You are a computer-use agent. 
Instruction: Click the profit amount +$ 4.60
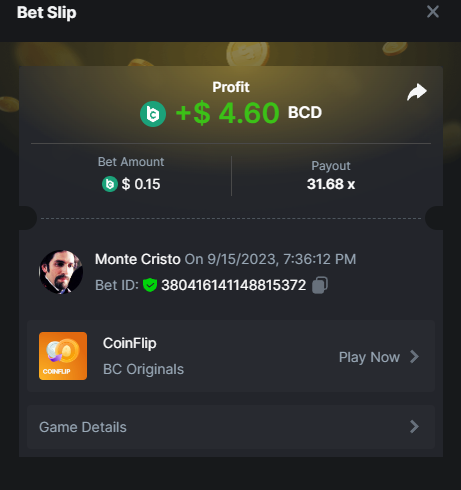click(x=227, y=113)
